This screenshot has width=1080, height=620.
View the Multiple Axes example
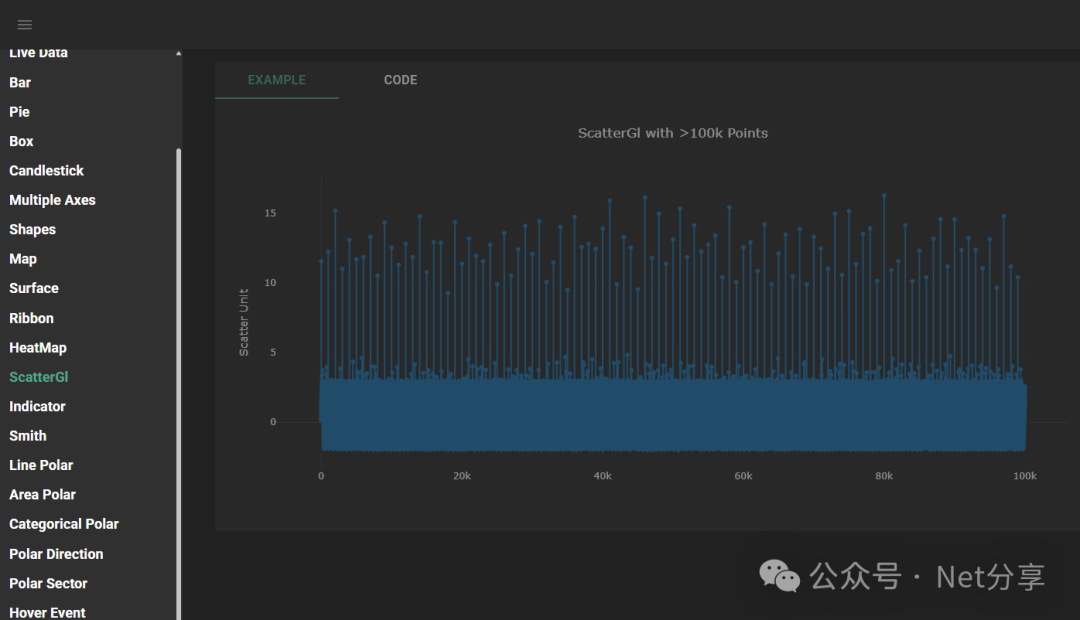(x=52, y=200)
